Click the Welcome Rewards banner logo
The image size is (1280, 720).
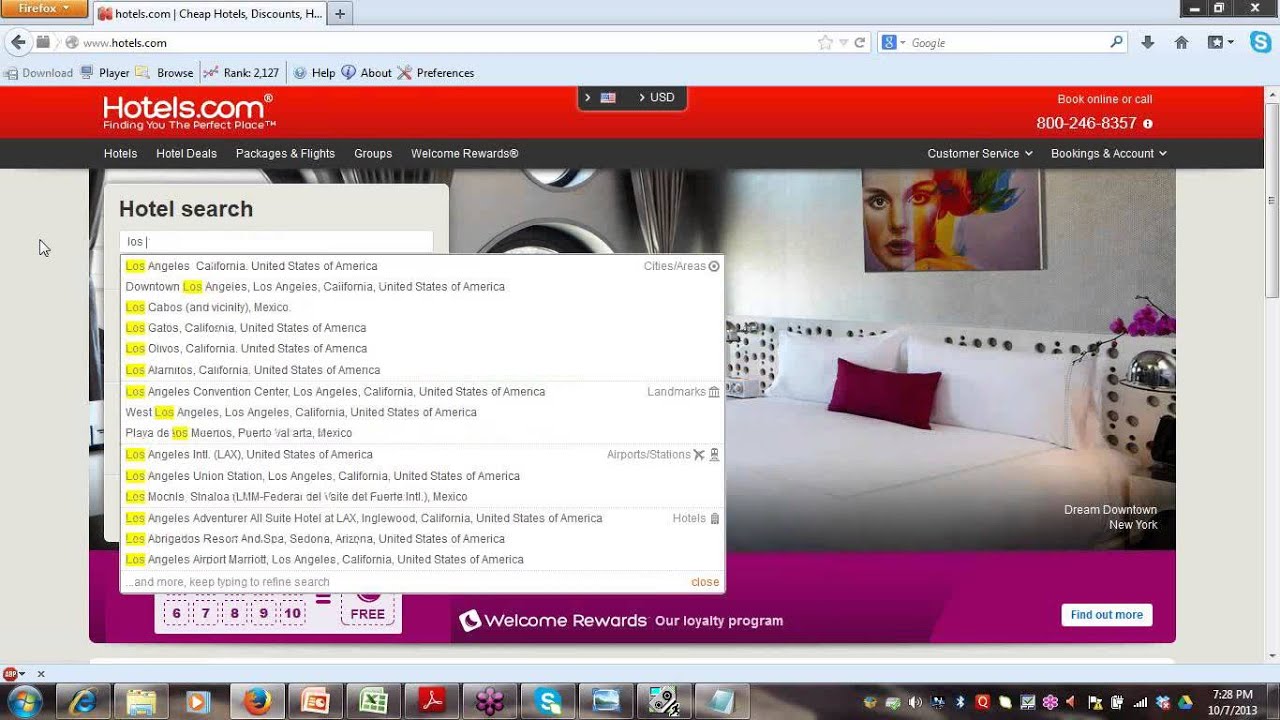[553, 621]
